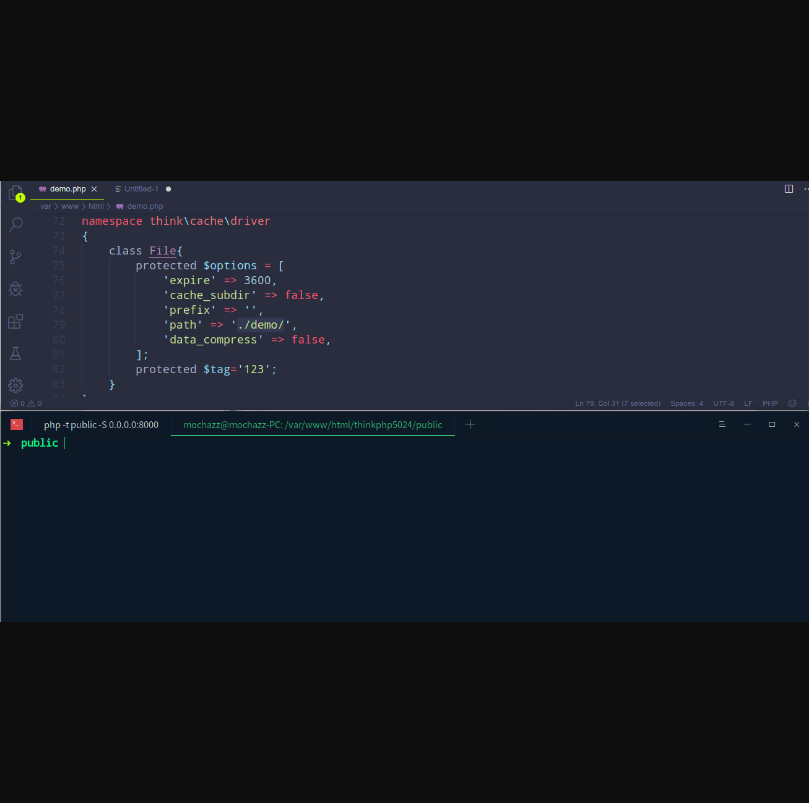Open the Explorer panel in activity bar
The height and width of the screenshot is (803, 809).
pyautogui.click(x=15, y=192)
